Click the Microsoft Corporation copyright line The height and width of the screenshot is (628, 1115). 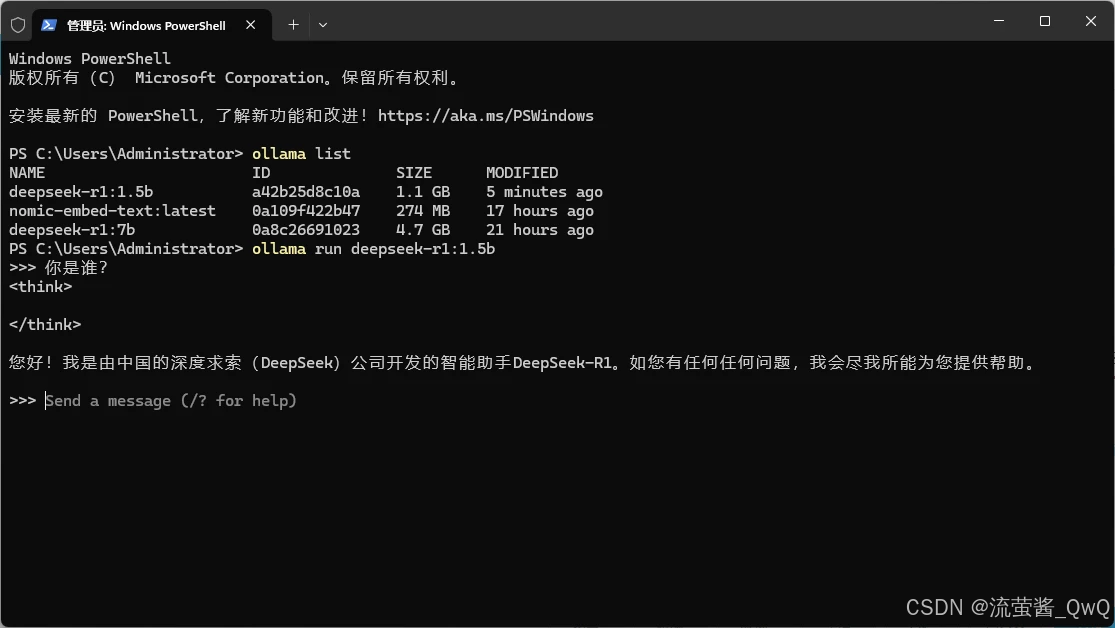pyautogui.click(x=235, y=78)
